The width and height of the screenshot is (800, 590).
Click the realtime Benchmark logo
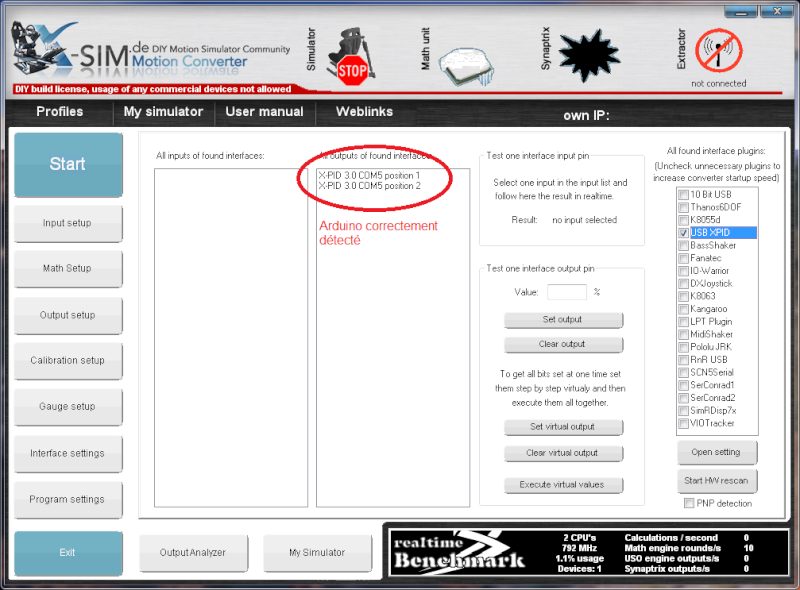(x=458, y=550)
